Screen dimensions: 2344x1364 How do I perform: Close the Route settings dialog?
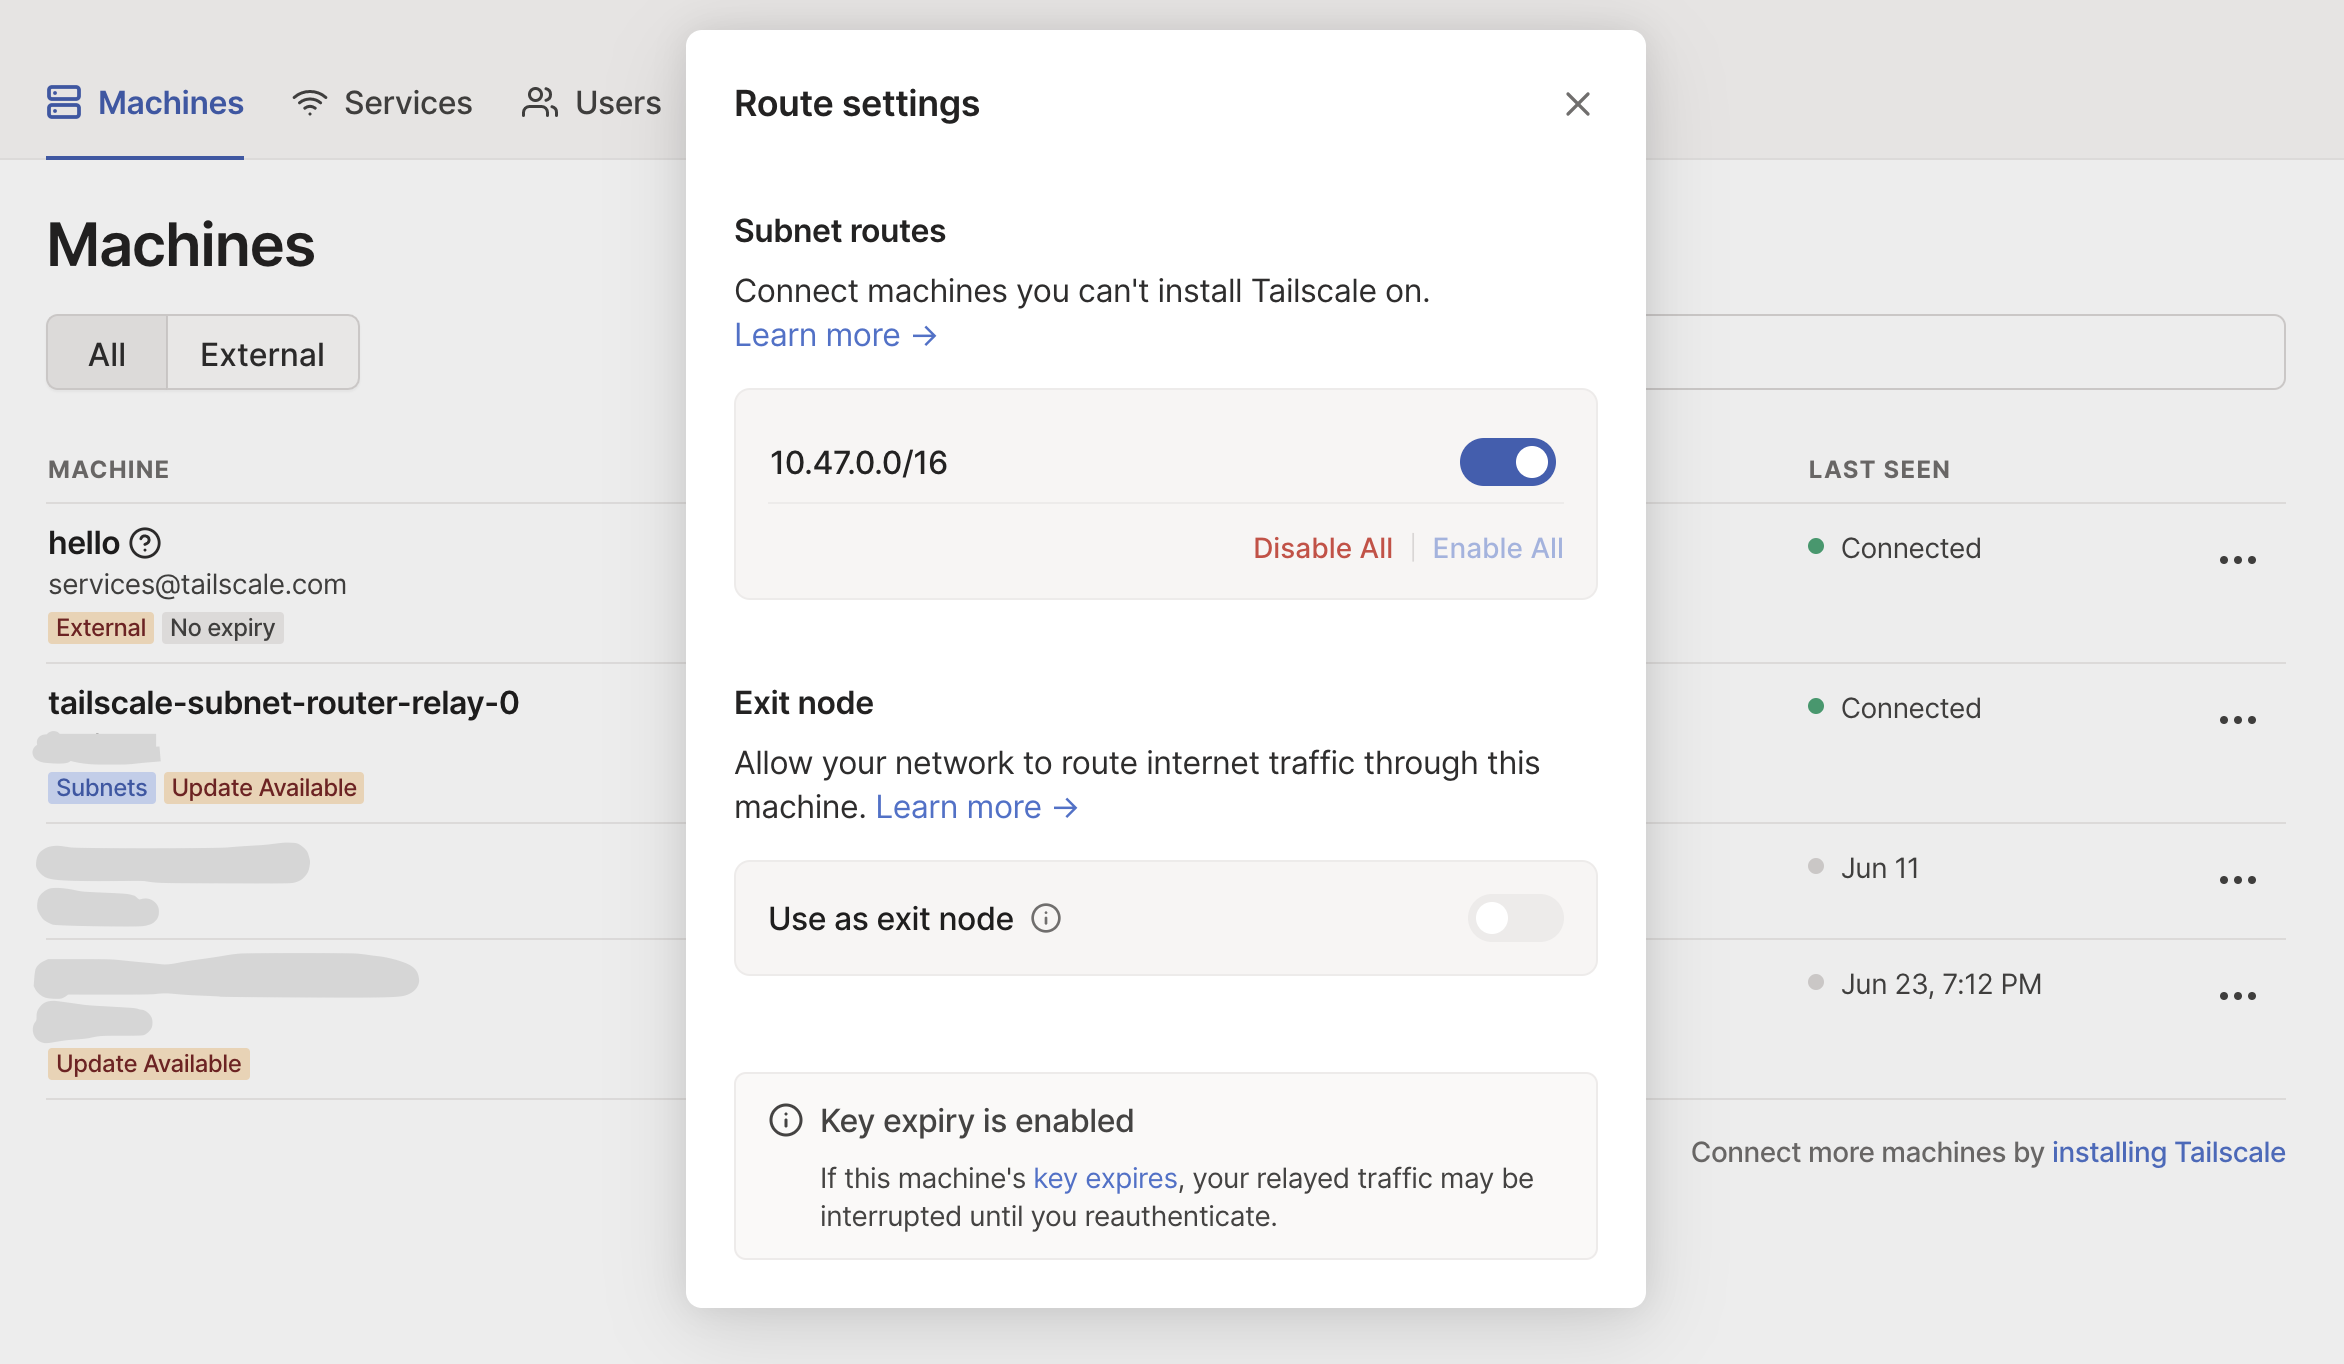click(x=1577, y=104)
